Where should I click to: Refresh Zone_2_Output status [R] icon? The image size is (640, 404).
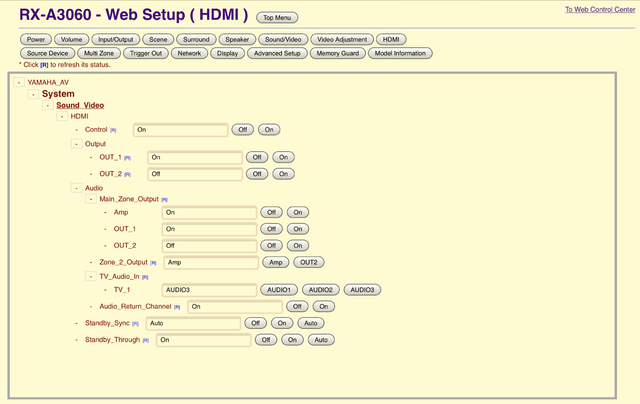coord(153,263)
